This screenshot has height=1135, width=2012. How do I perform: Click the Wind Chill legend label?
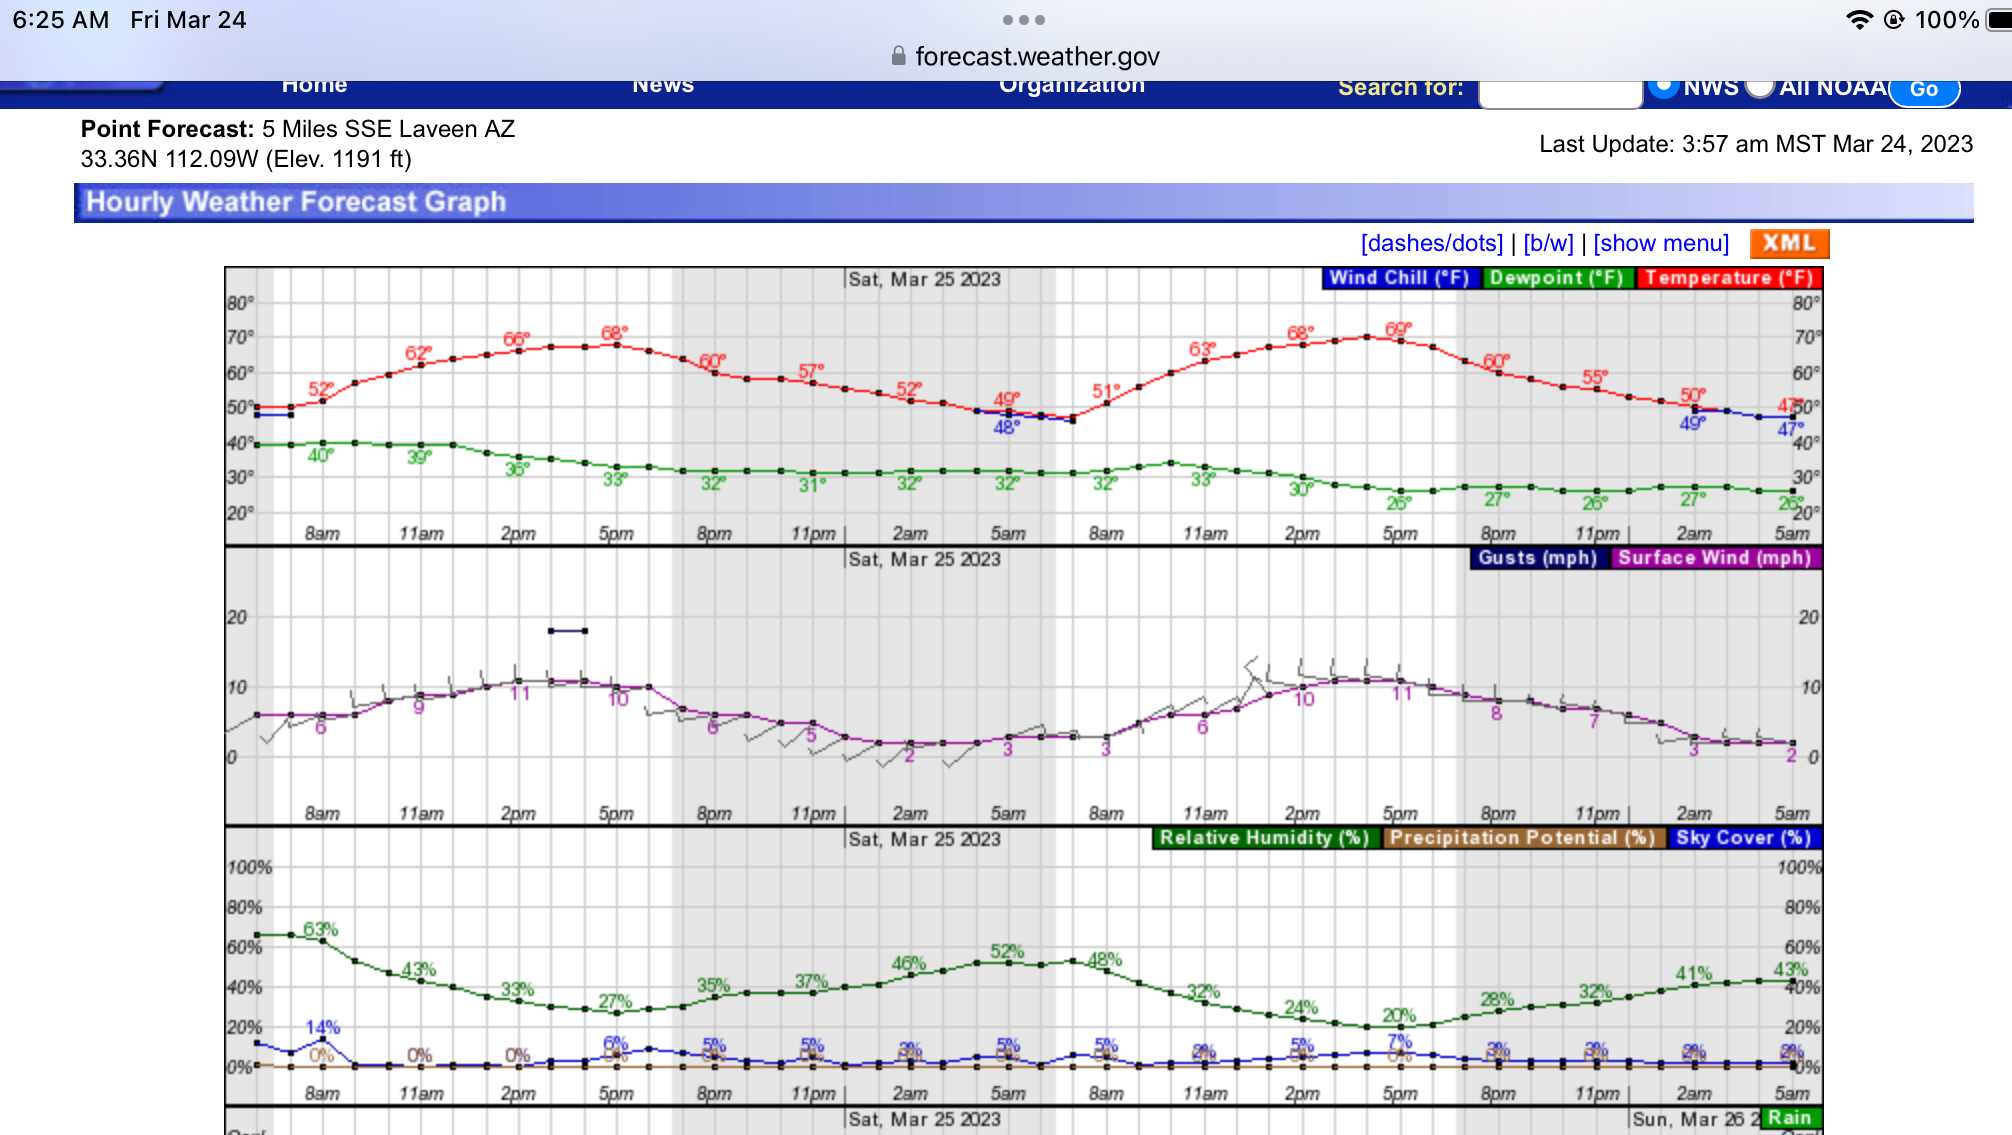[x=1399, y=278]
